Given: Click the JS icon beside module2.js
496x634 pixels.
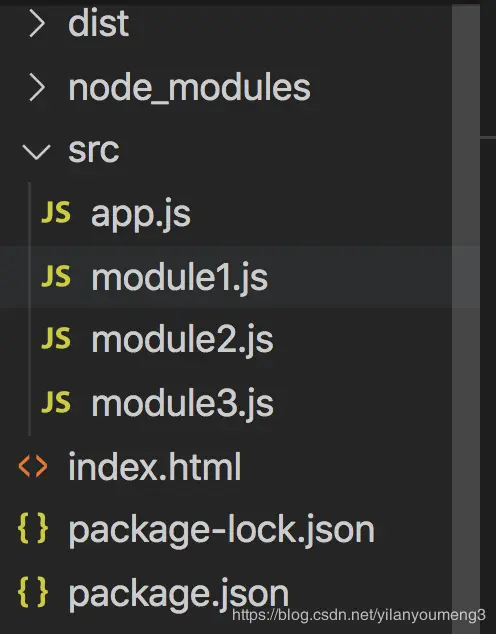Looking at the screenshot, I should tap(56, 338).
